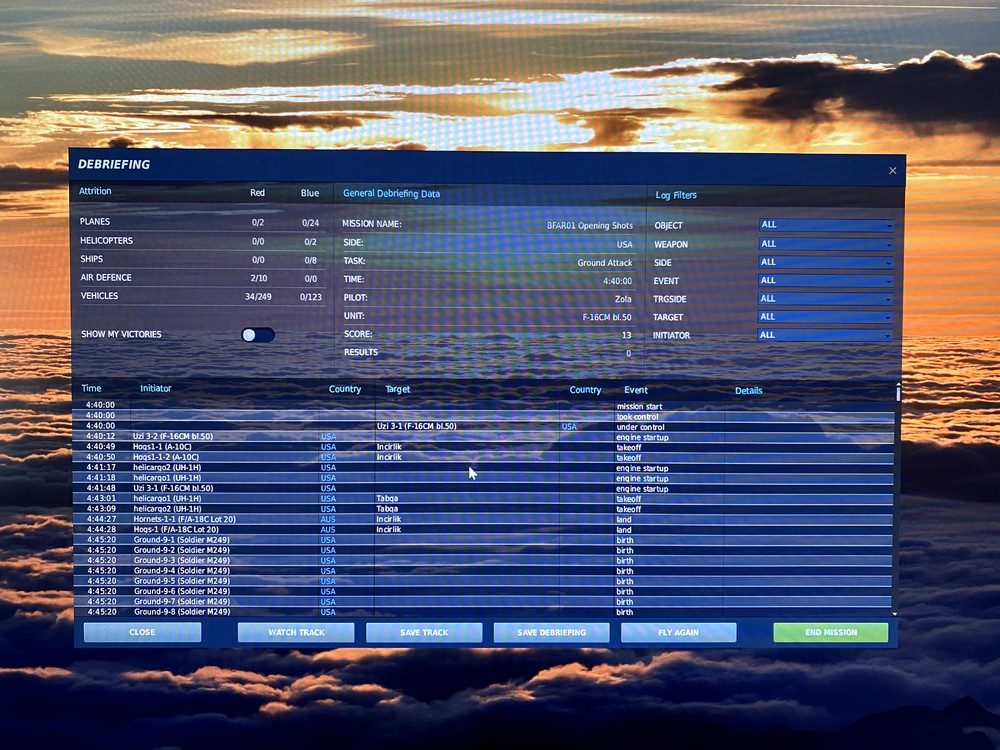Screen dimensions: 1000x750
Task: Select the Hogs1-2 (A-10C) takeoff row
Action: click(x=485, y=457)
